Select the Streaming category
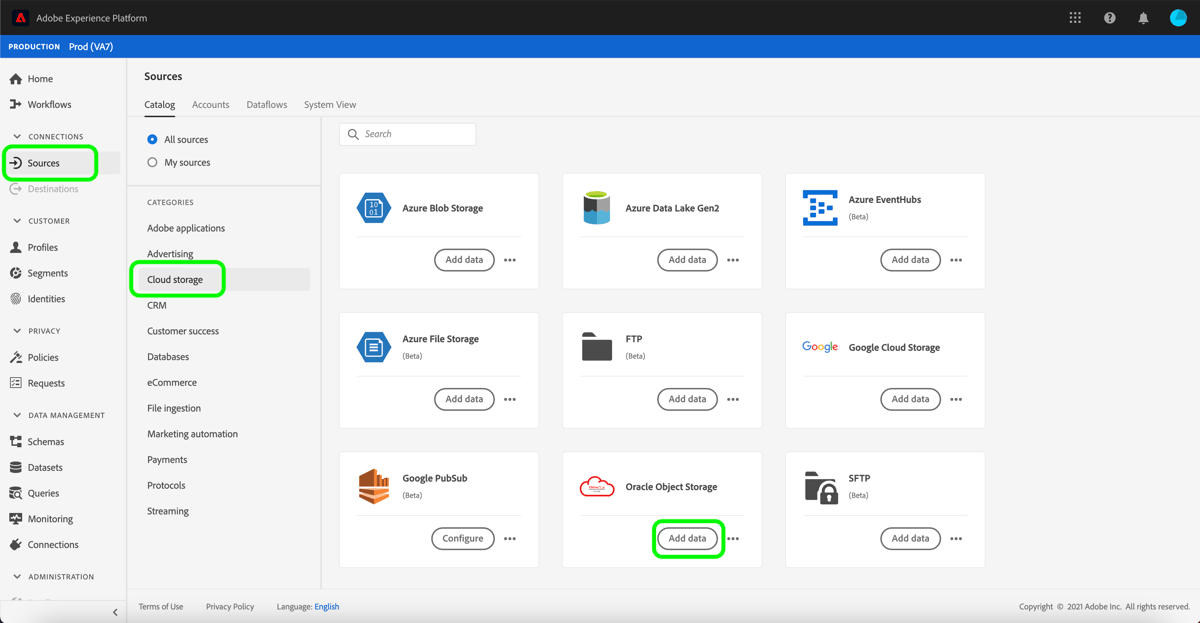This screenshot has height=623, width=1200. click(x=168, y=511)
